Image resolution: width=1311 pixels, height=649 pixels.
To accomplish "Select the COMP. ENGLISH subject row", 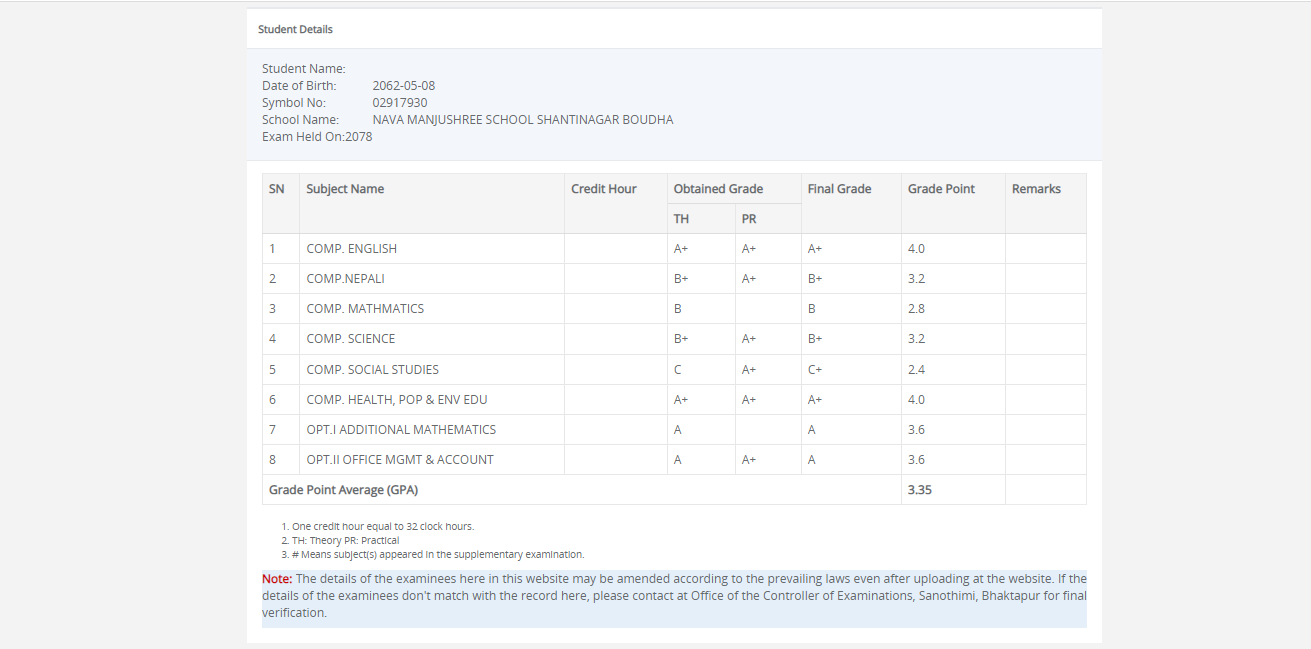I will tap(351, 249).
